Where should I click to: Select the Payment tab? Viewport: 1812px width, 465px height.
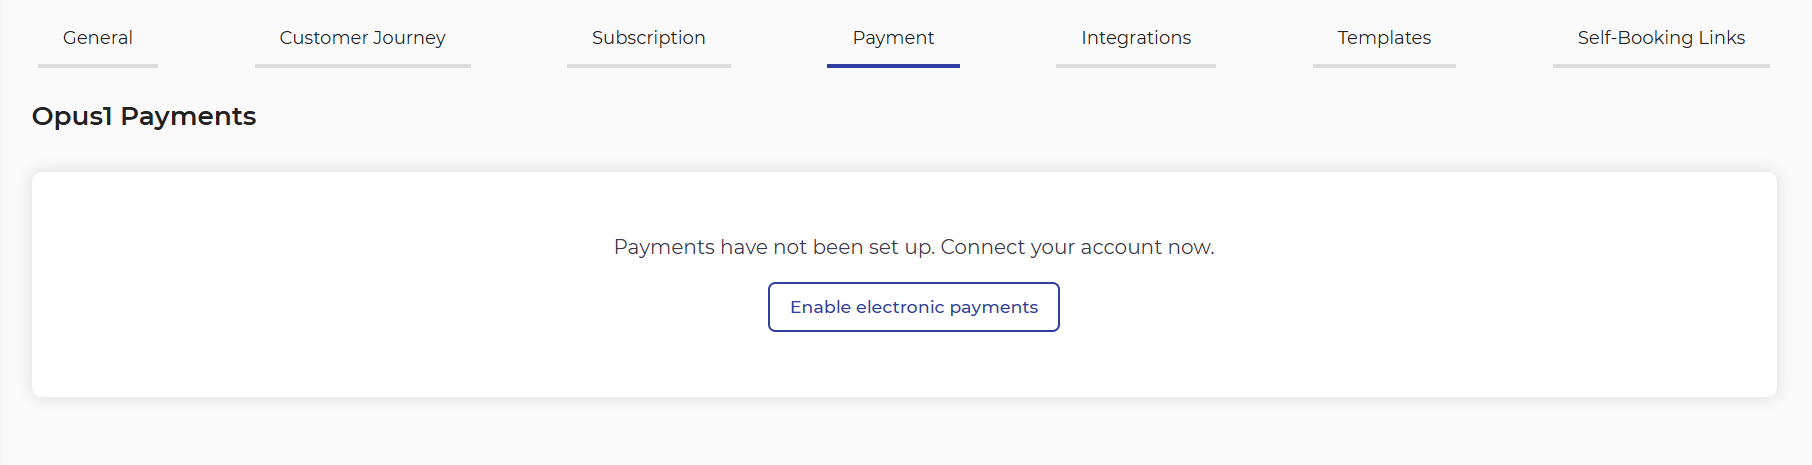893,38
